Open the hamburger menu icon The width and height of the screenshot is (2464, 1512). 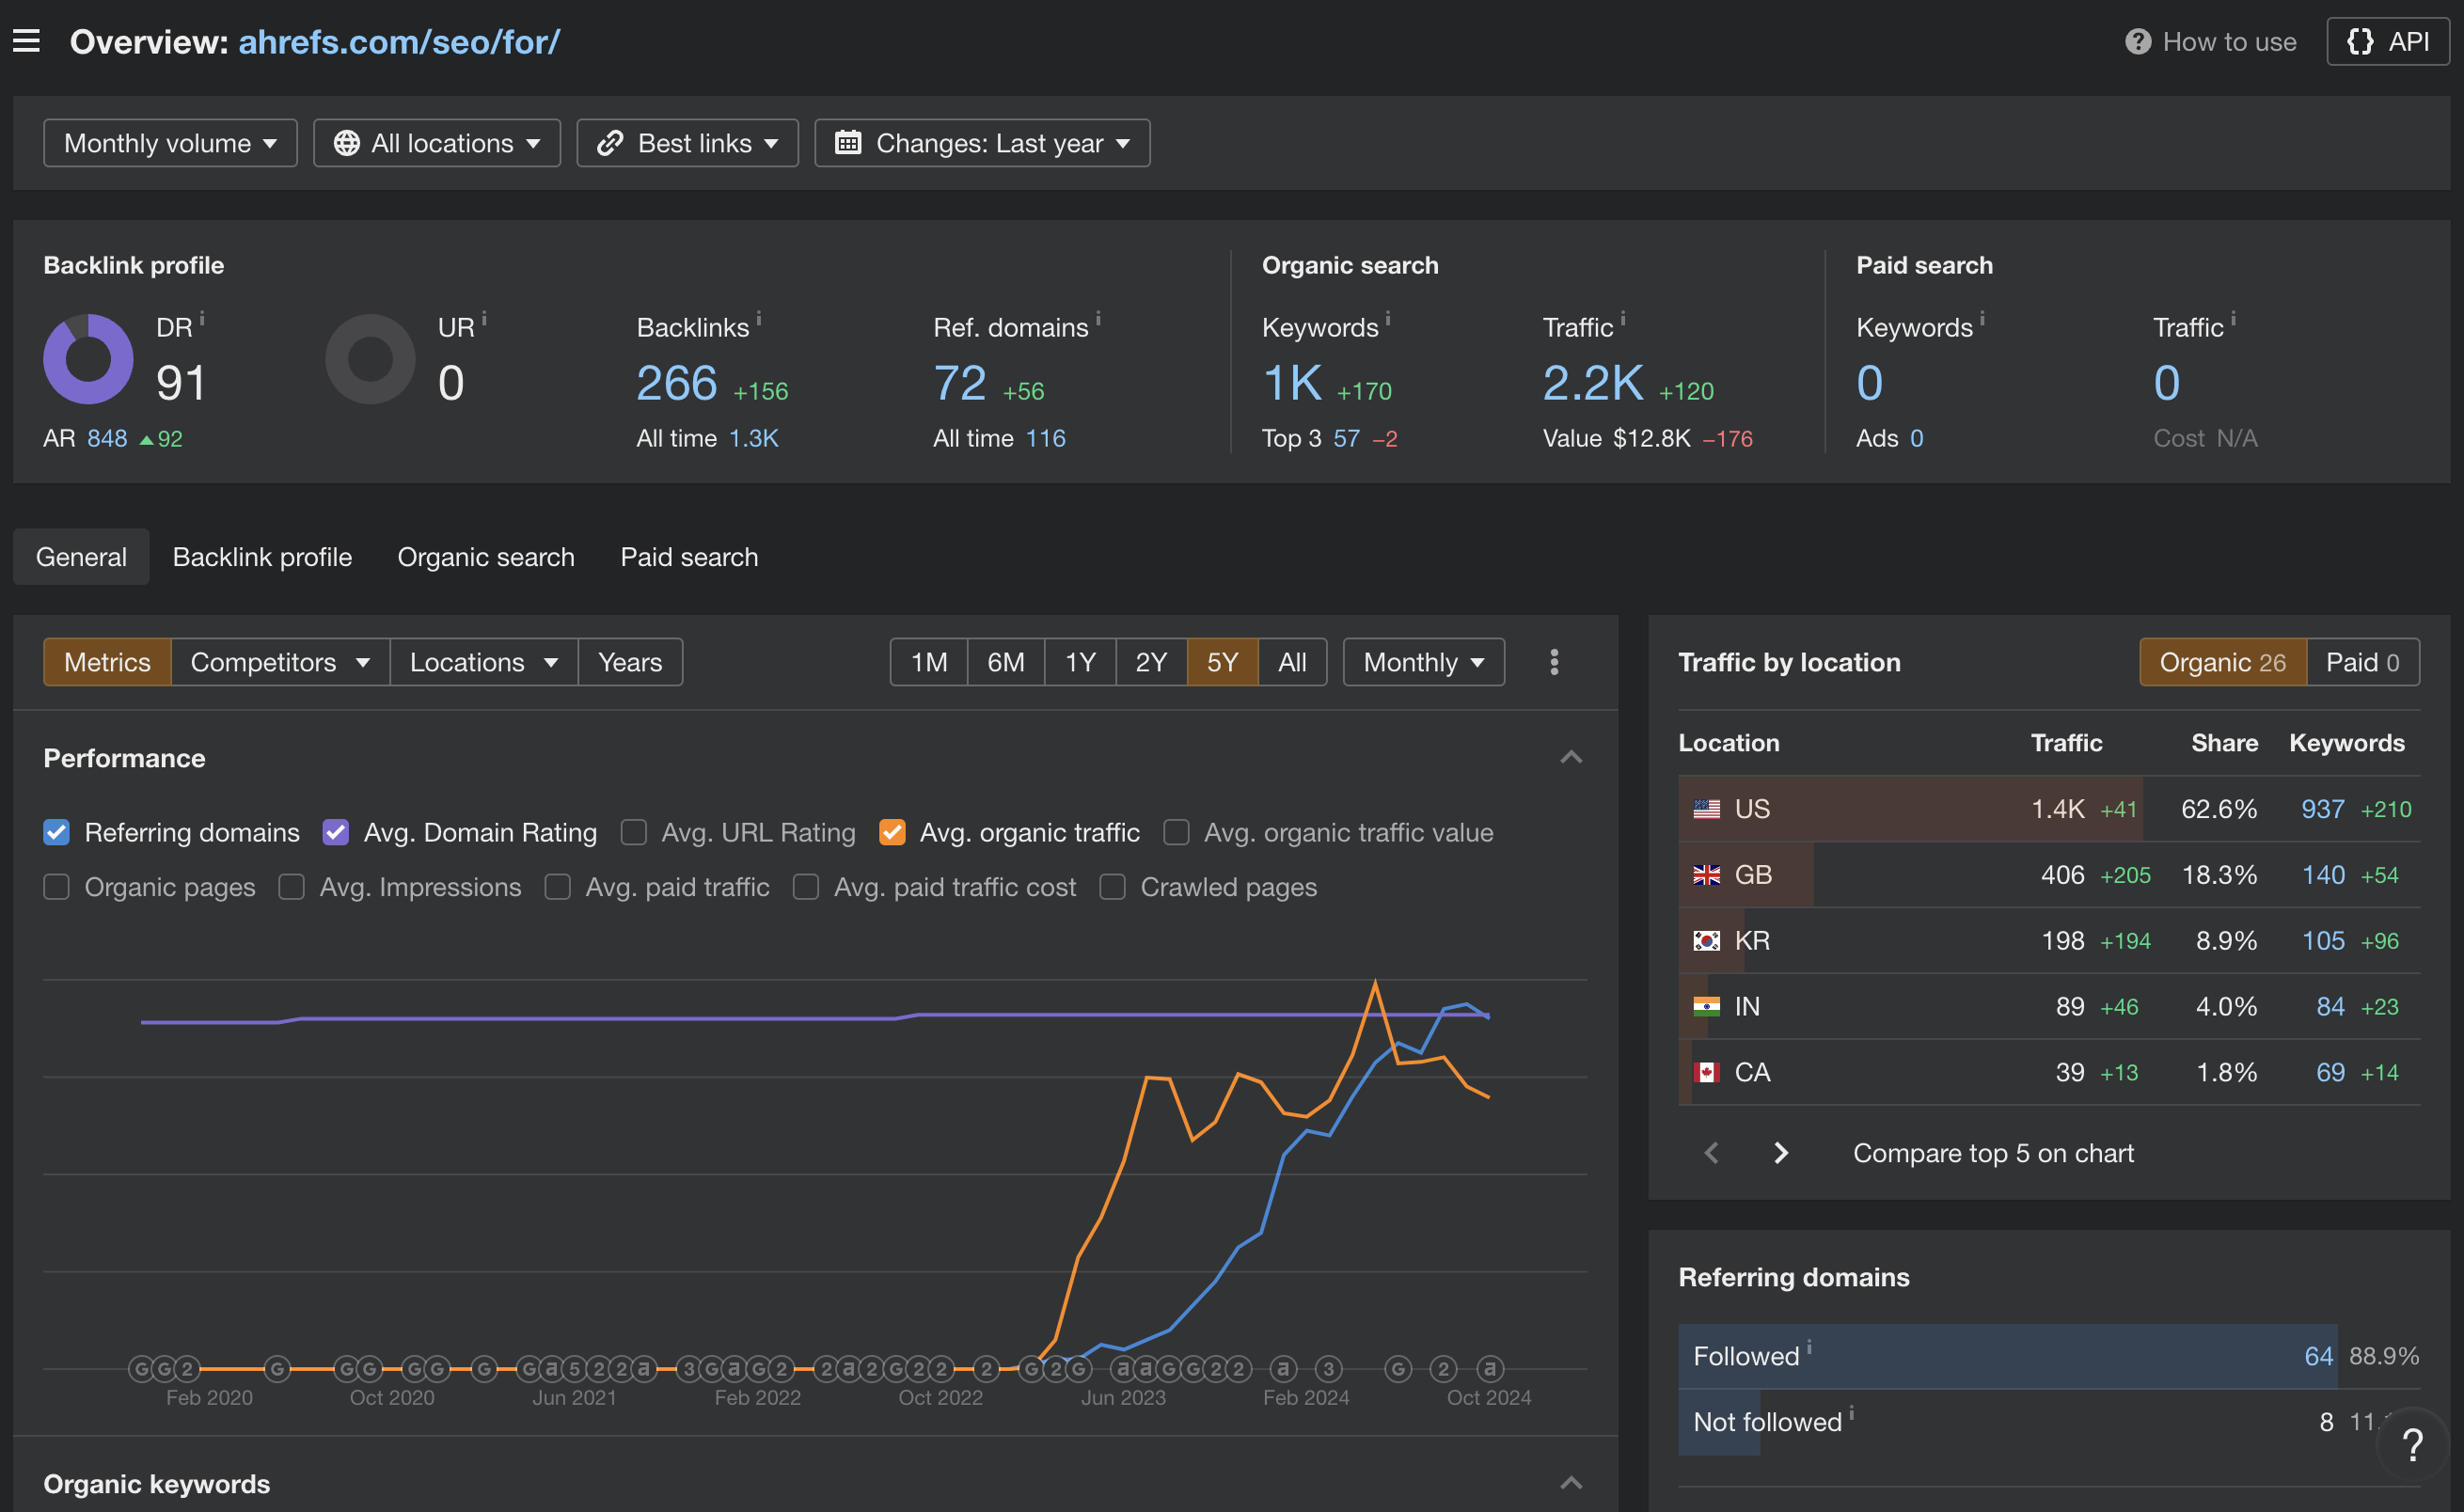26,41
